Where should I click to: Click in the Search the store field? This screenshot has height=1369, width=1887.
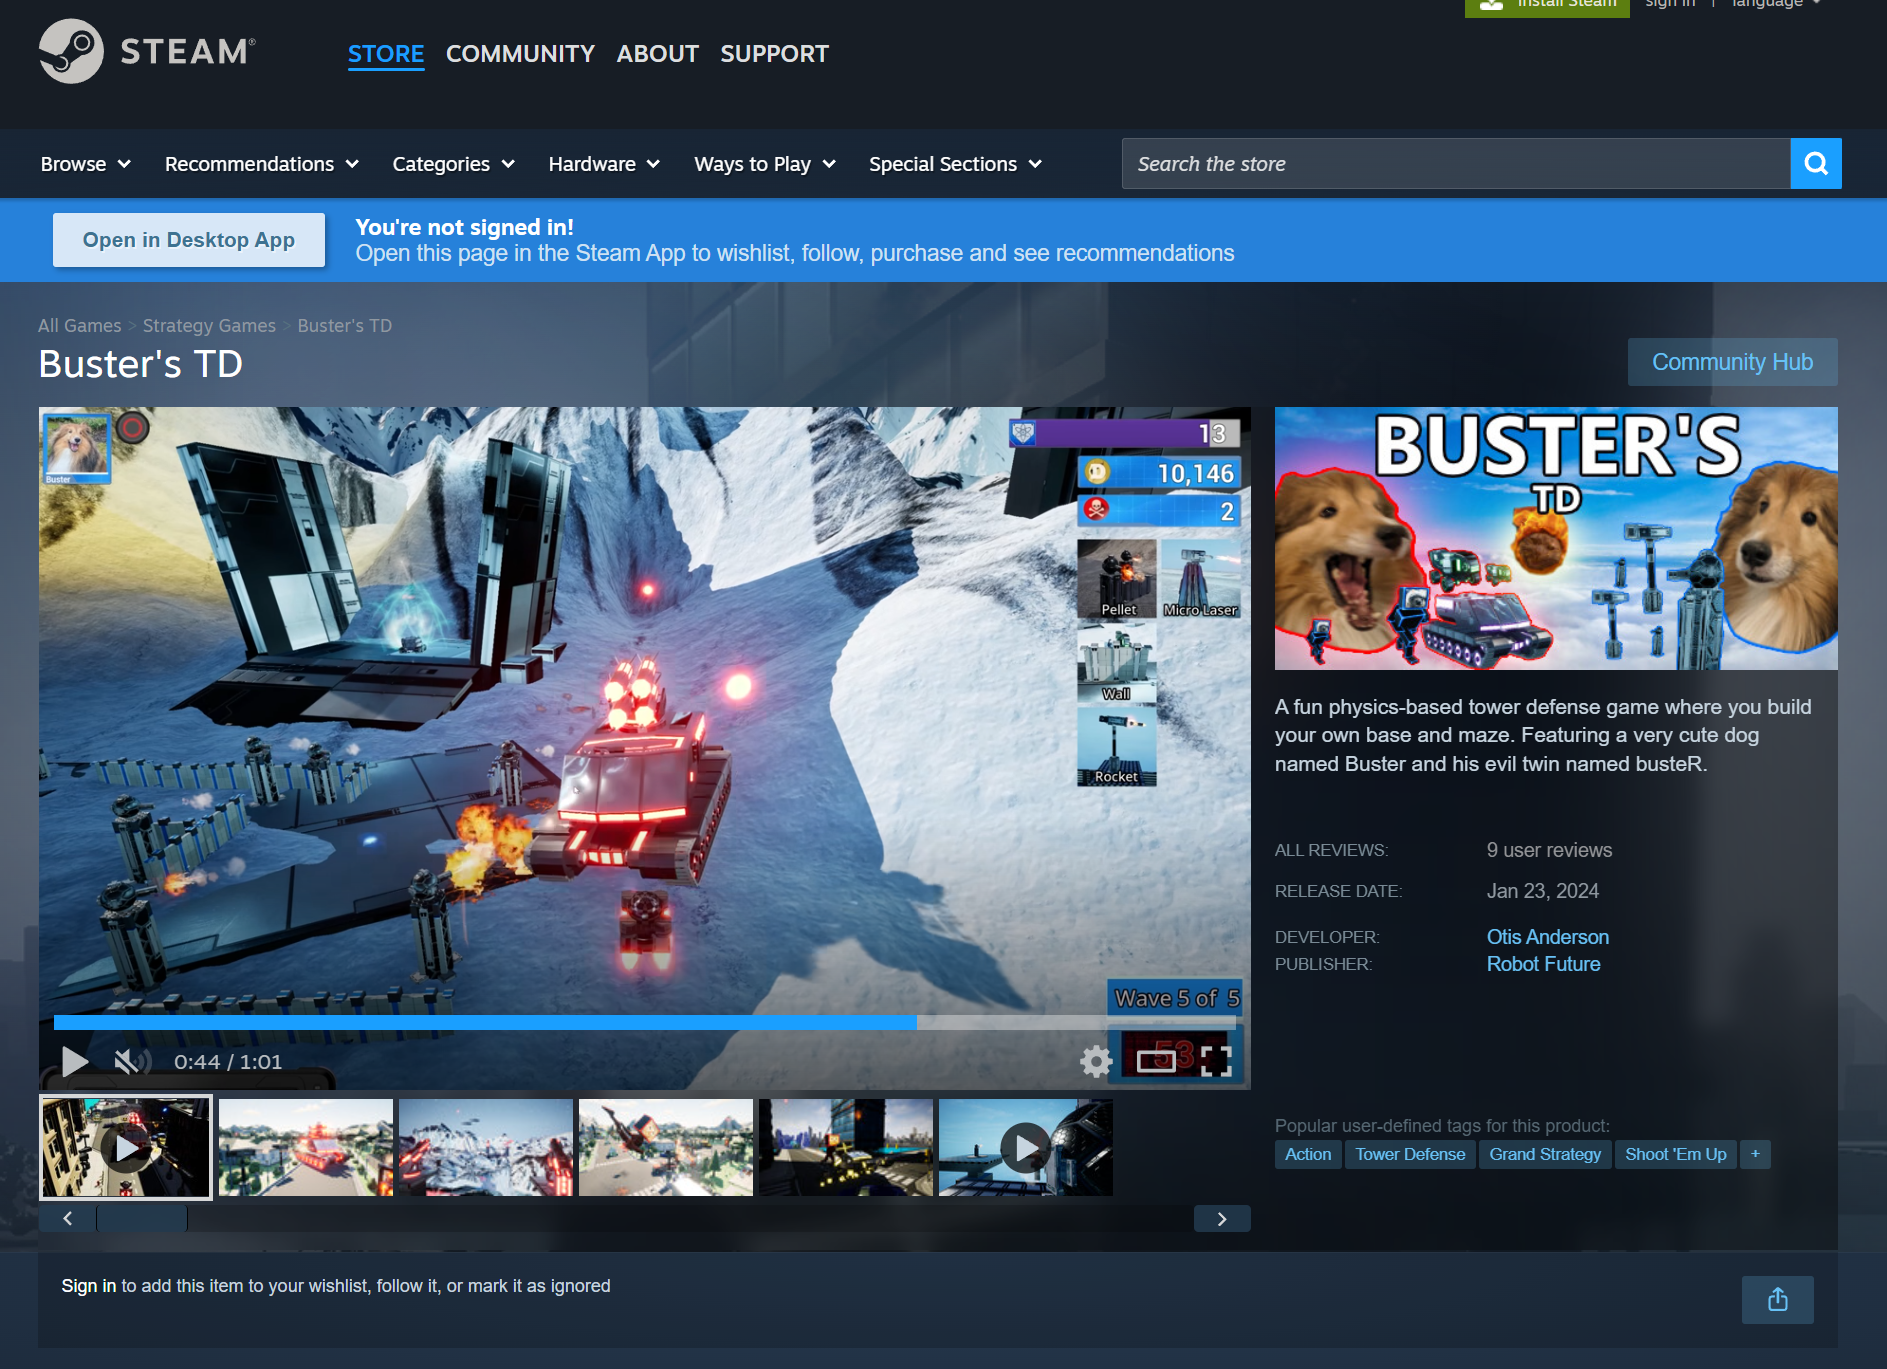1456,164
